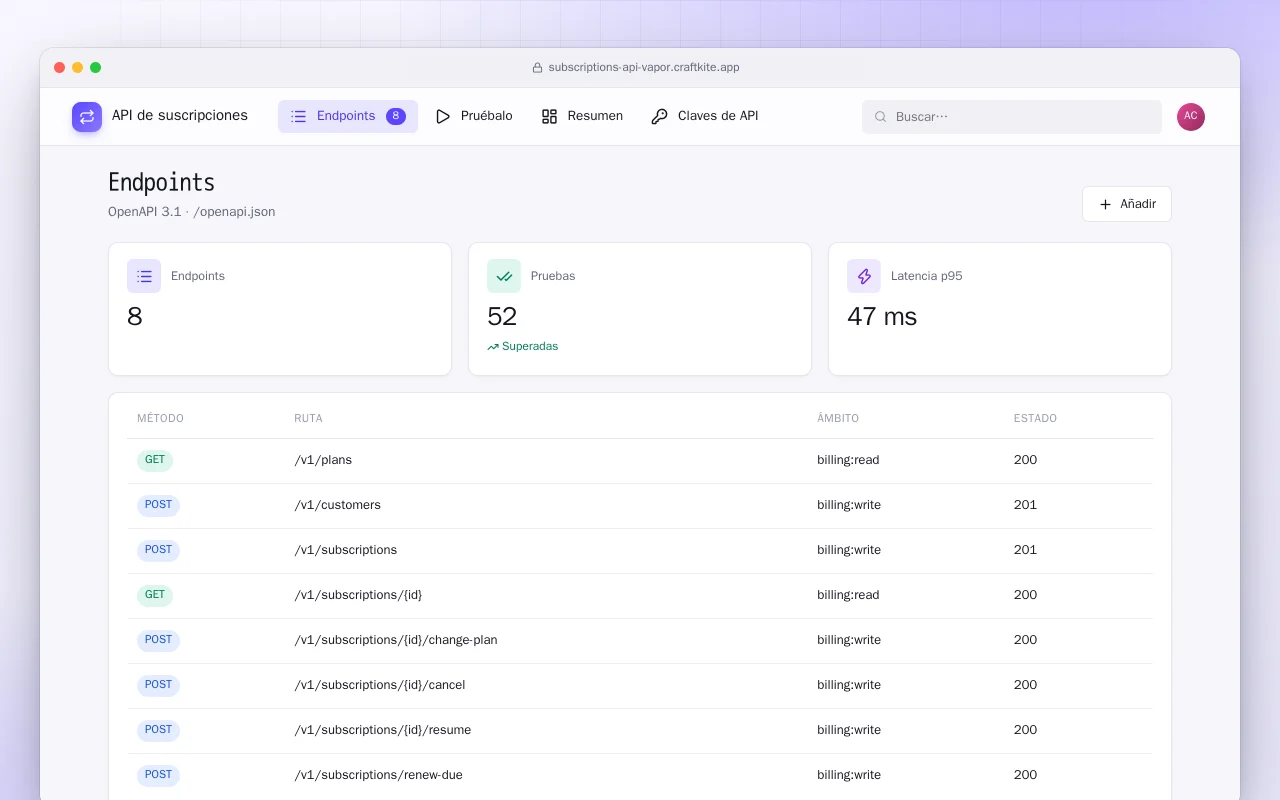Click the lightning icon in the Latencia p95 card
This screenshot has width=1280, height=800.
pyautogui.click(x=864, y=276)
